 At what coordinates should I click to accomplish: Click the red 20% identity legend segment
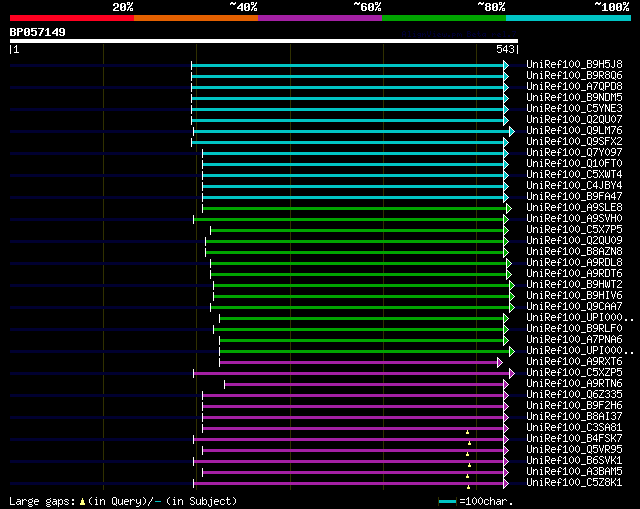click(x=72, y=18)
